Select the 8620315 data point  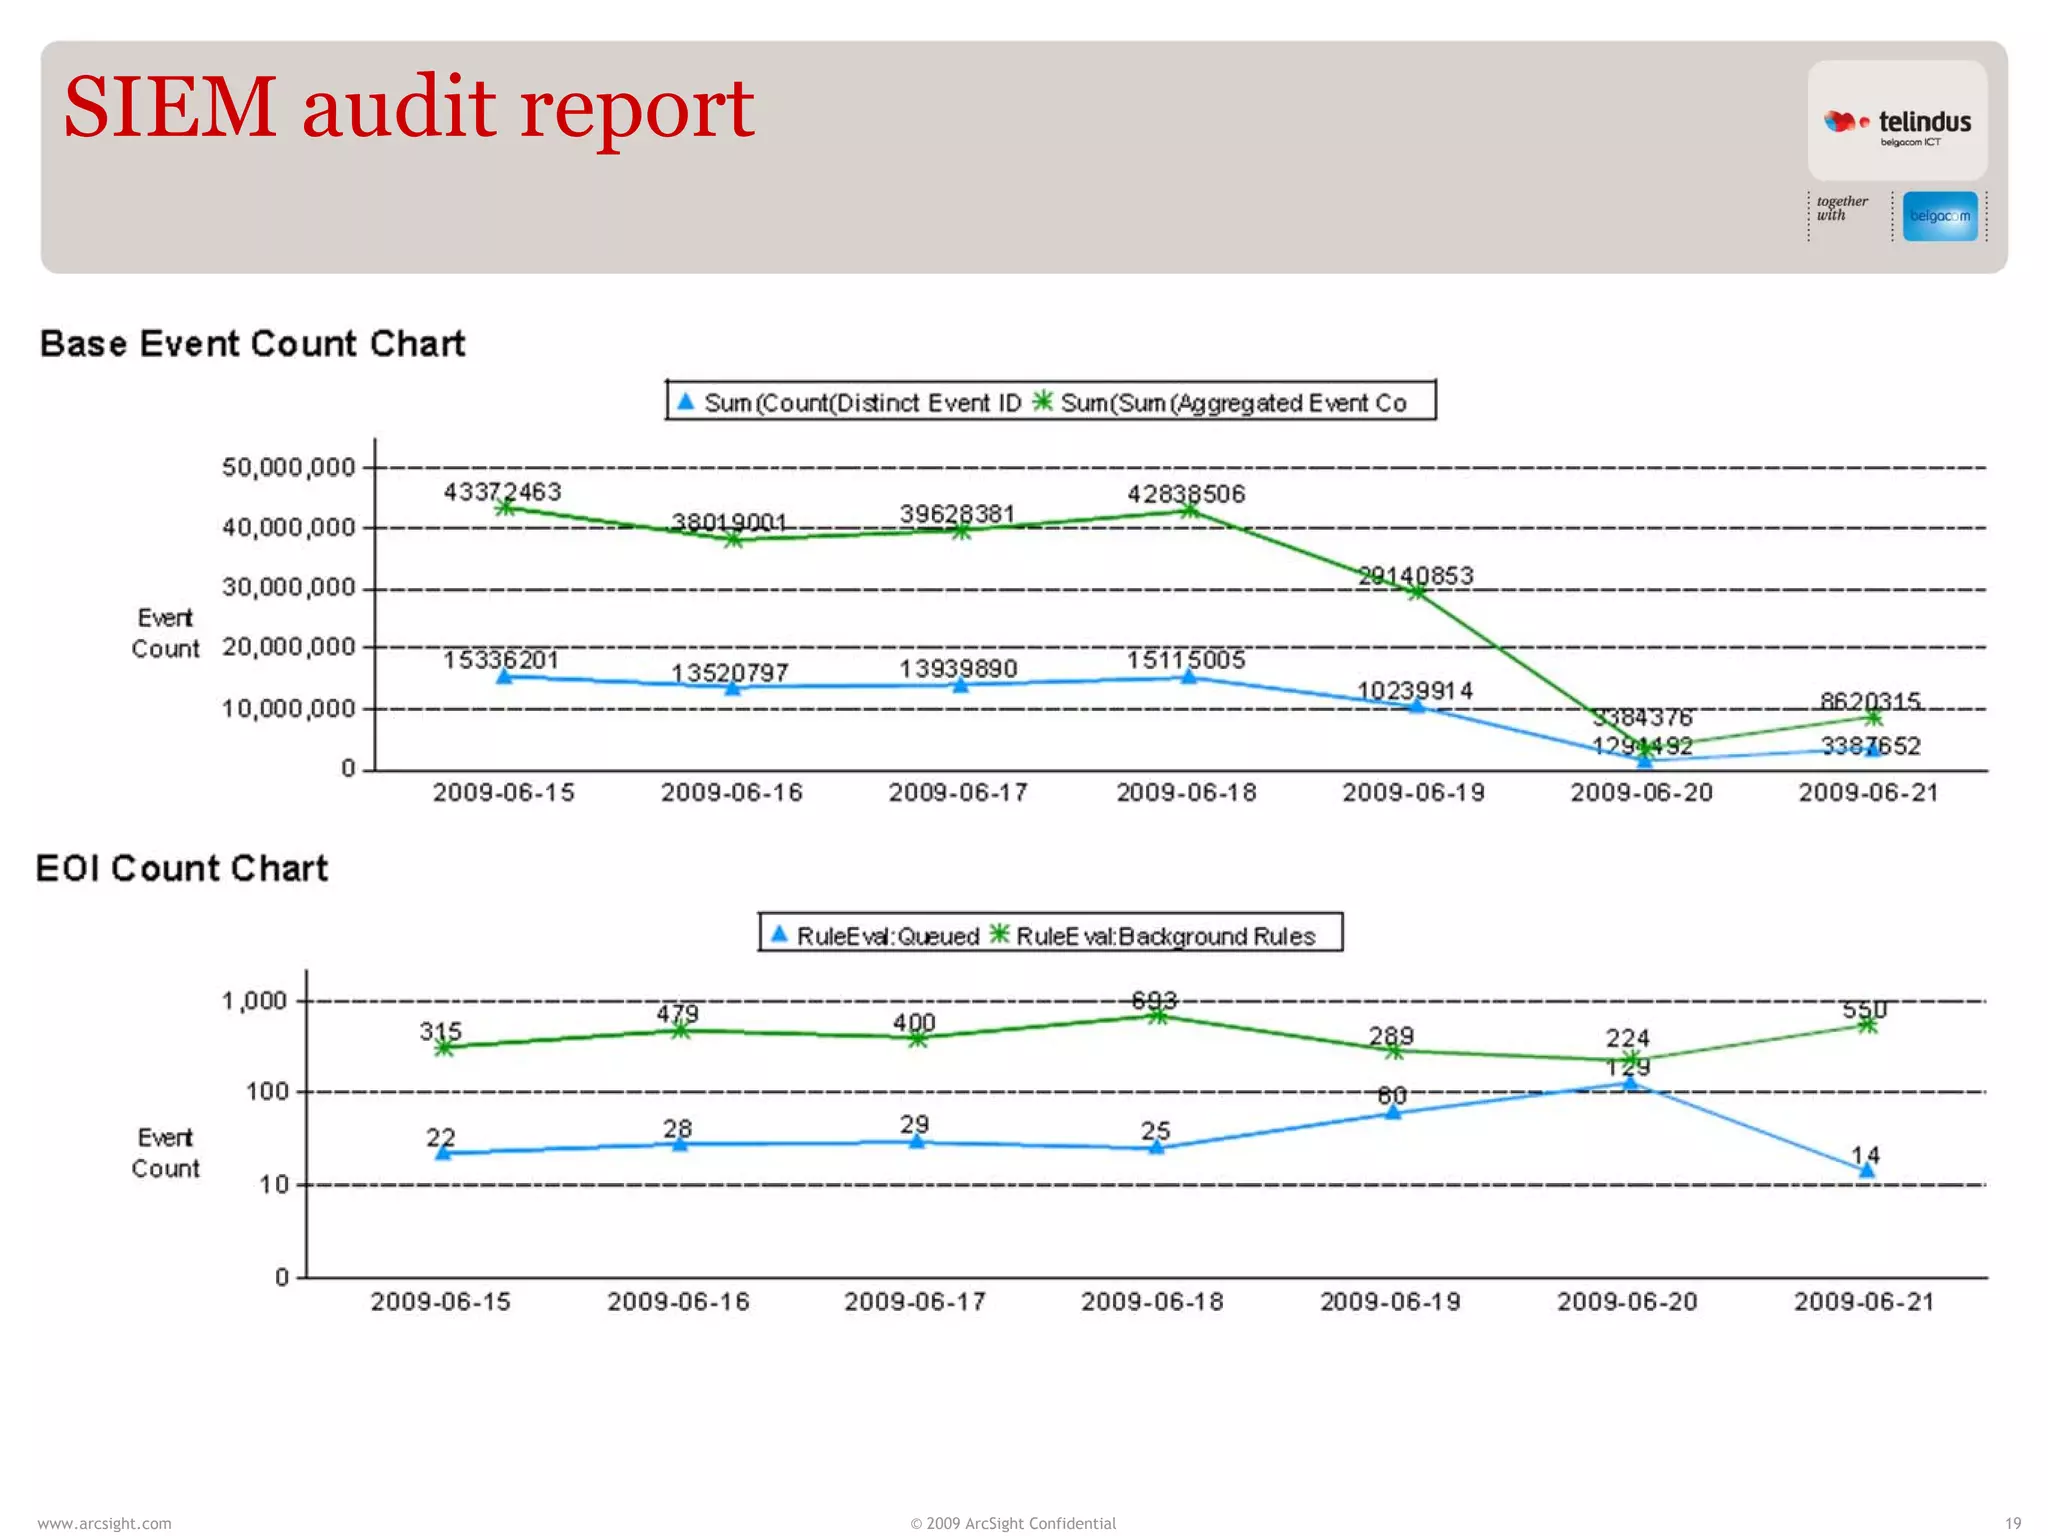tap(1873, 718)
